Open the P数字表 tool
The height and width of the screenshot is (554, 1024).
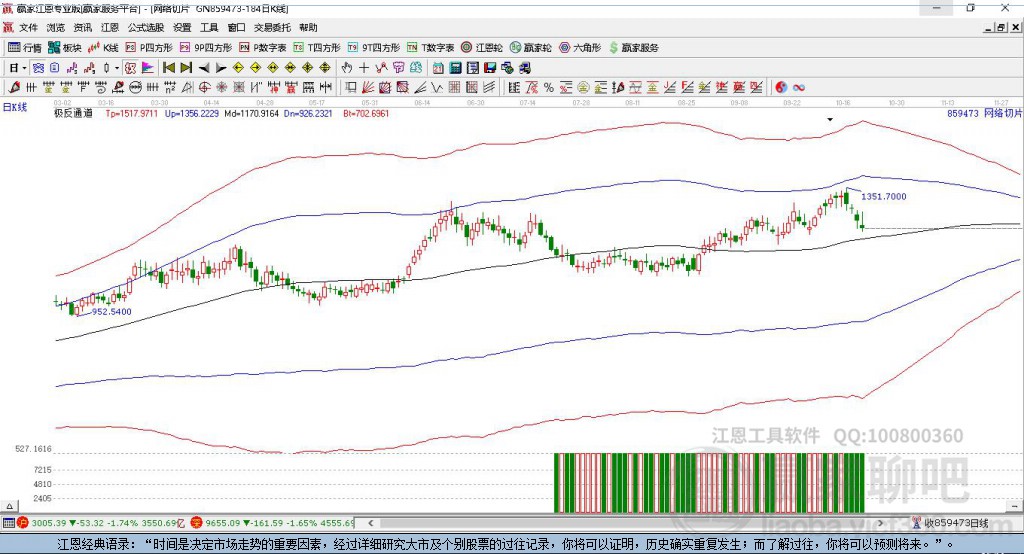coord(263,48)
